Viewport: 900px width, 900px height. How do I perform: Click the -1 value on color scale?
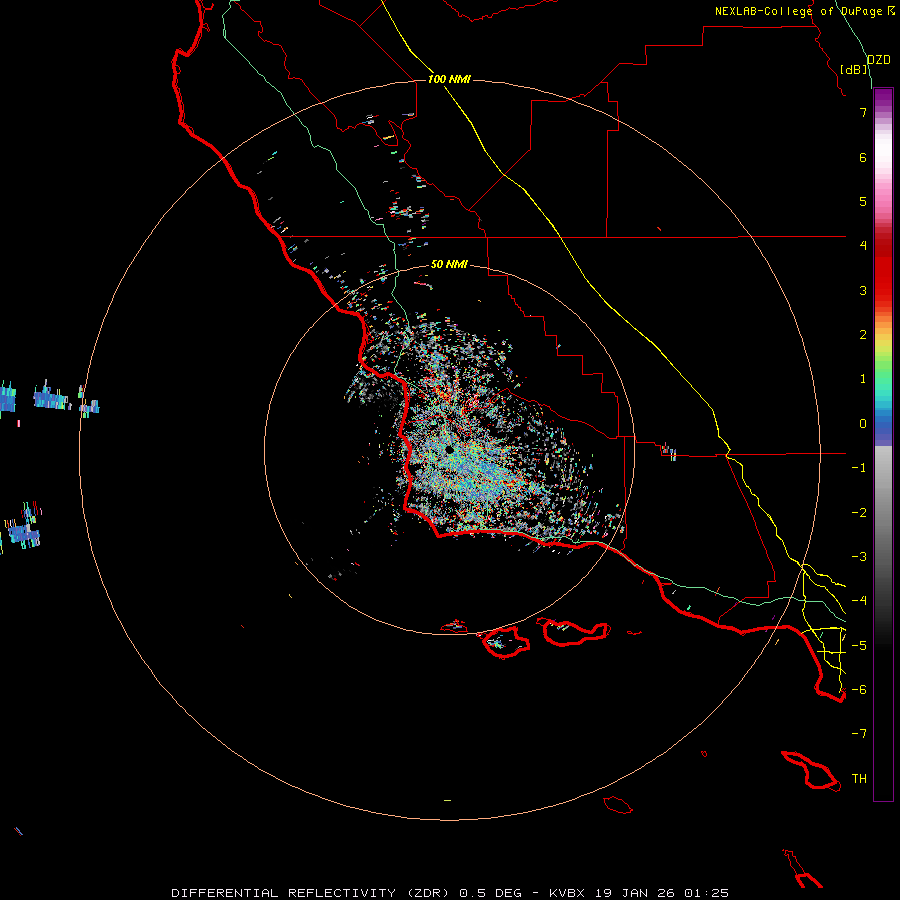click(859, 468)
